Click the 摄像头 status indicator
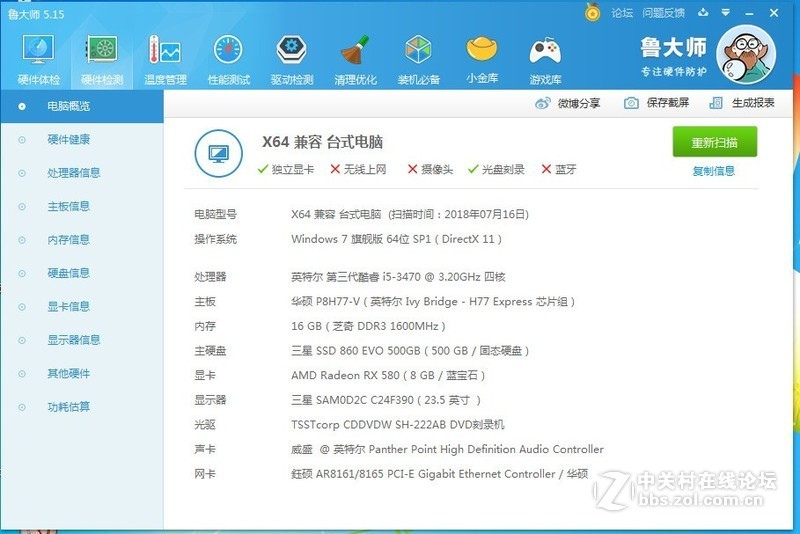 pos(430,169)
